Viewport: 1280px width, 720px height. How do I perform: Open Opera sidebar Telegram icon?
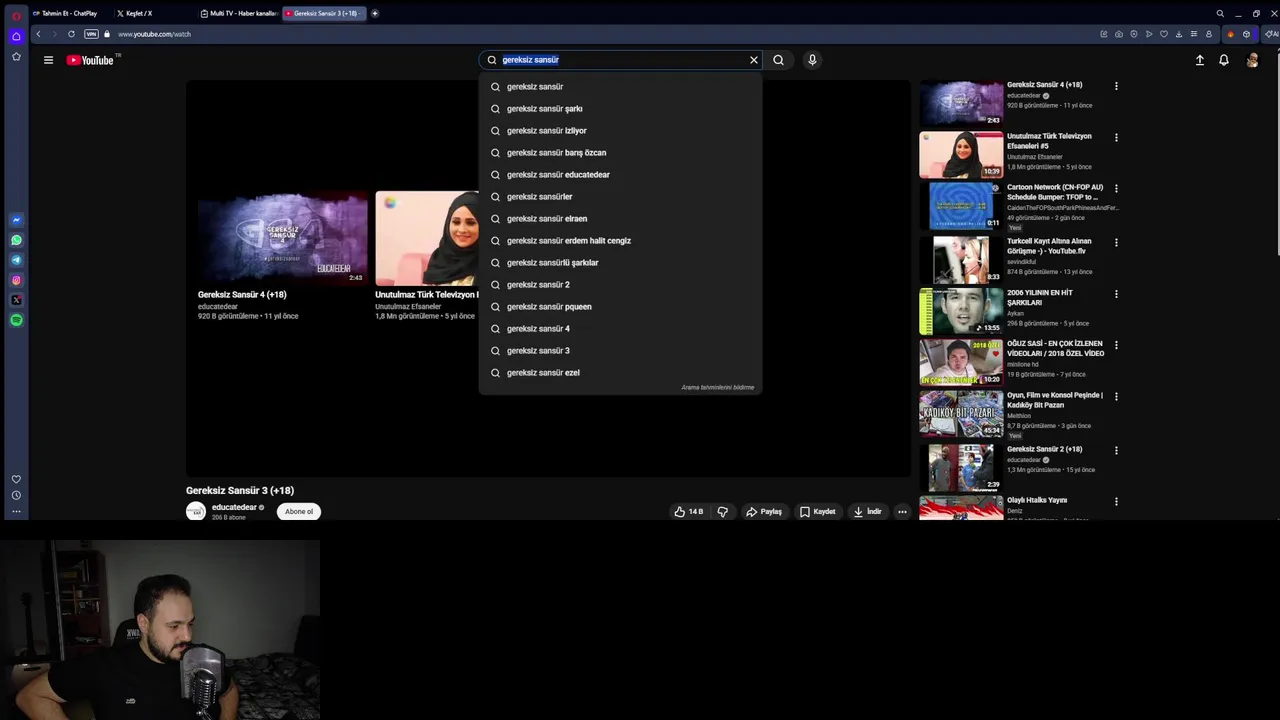[16, 260]
